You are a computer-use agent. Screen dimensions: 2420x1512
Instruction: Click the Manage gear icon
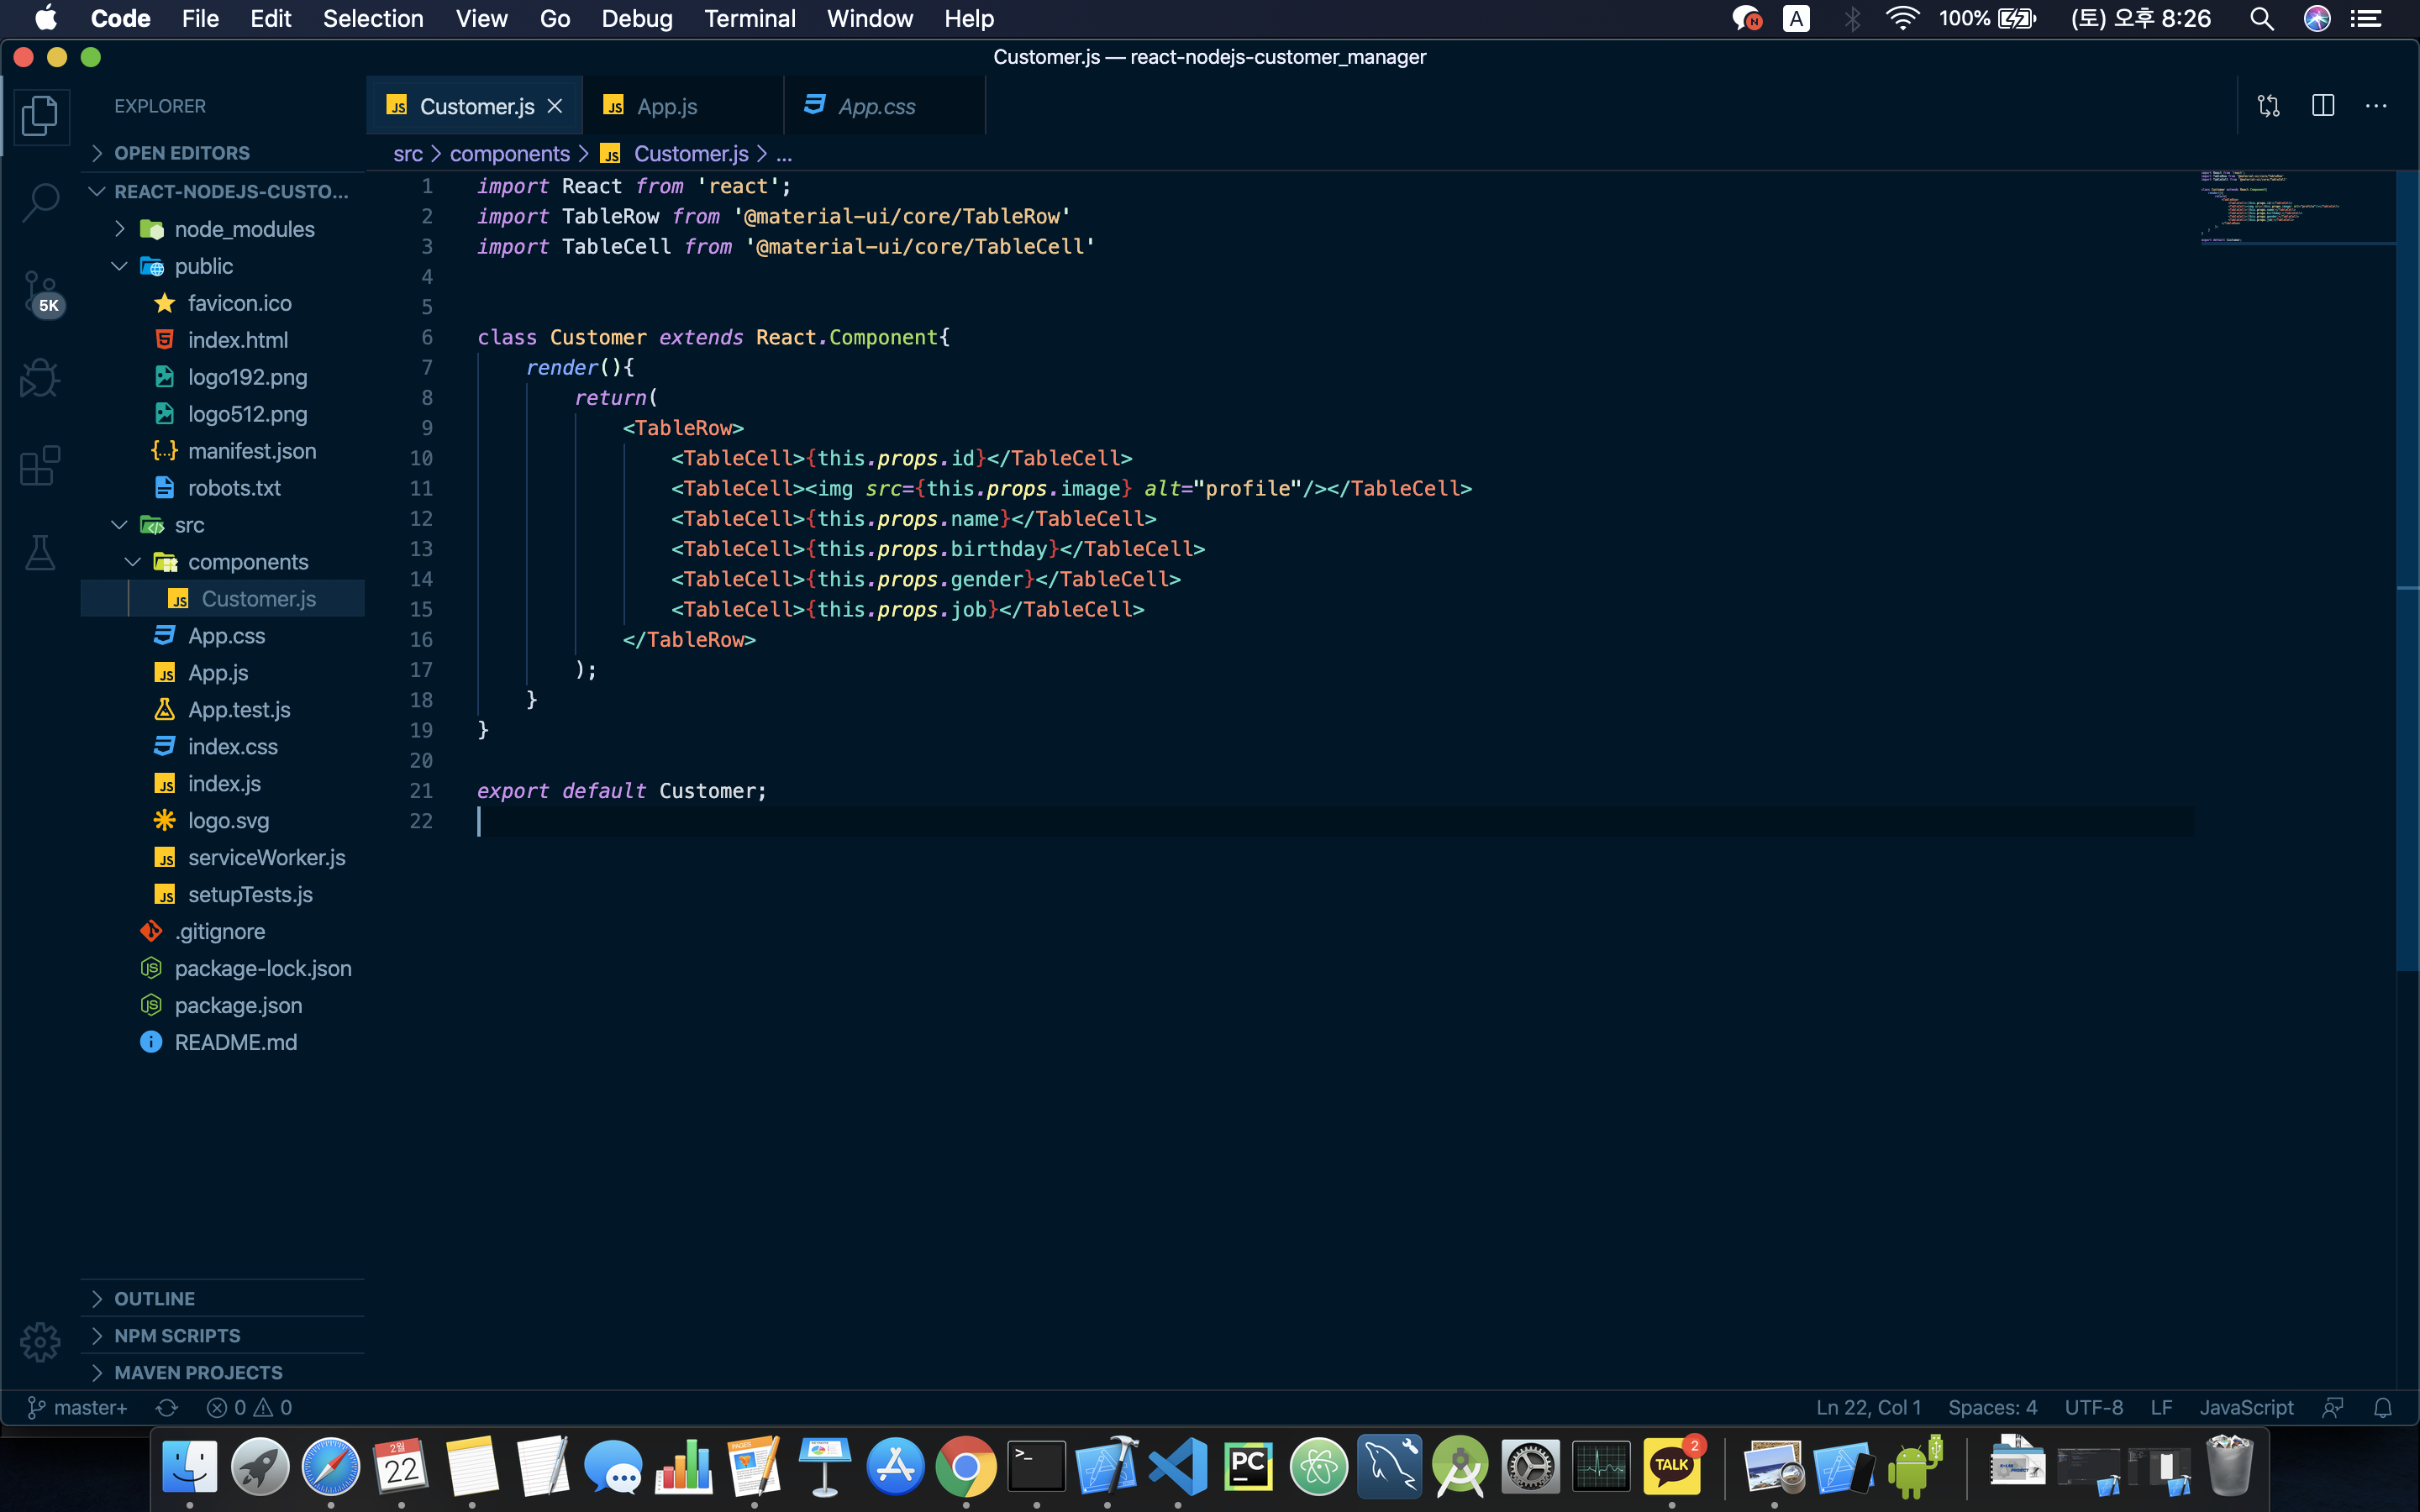[40, 1342]
